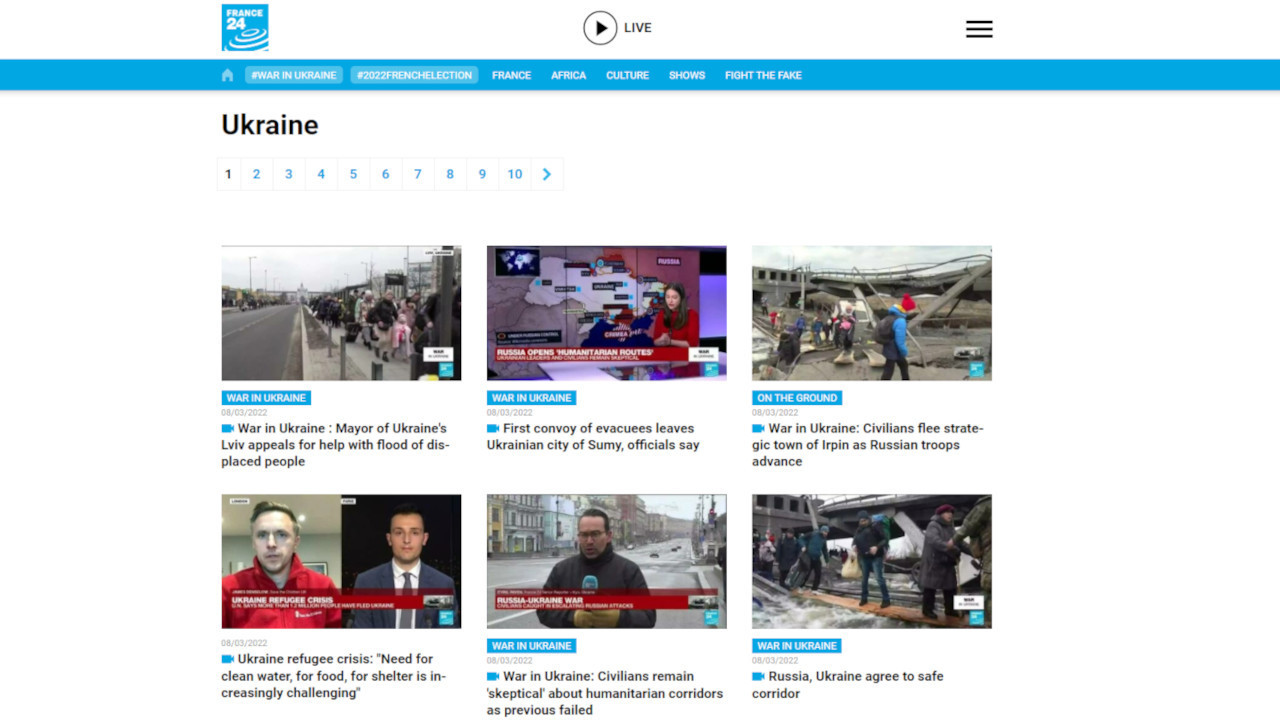Click WAR IN UKRAINE tag above skeptical civilians headline
This screenshot has height=720, width=1280.
(x=531, y=646)
